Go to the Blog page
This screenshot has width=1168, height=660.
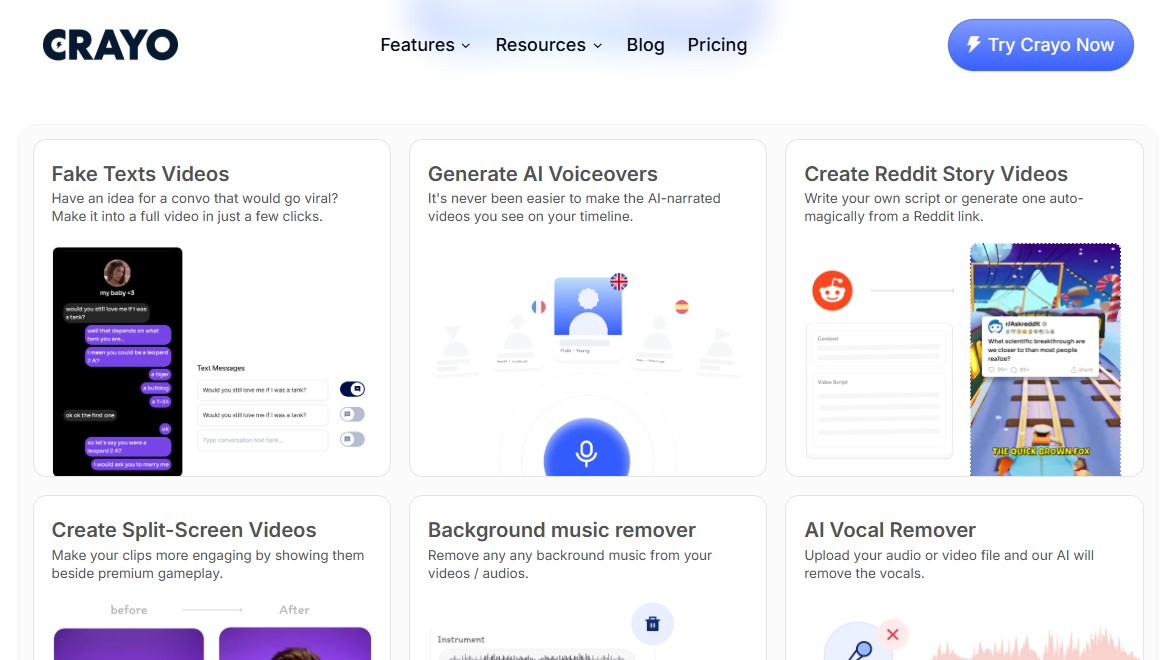coord(645,45)
